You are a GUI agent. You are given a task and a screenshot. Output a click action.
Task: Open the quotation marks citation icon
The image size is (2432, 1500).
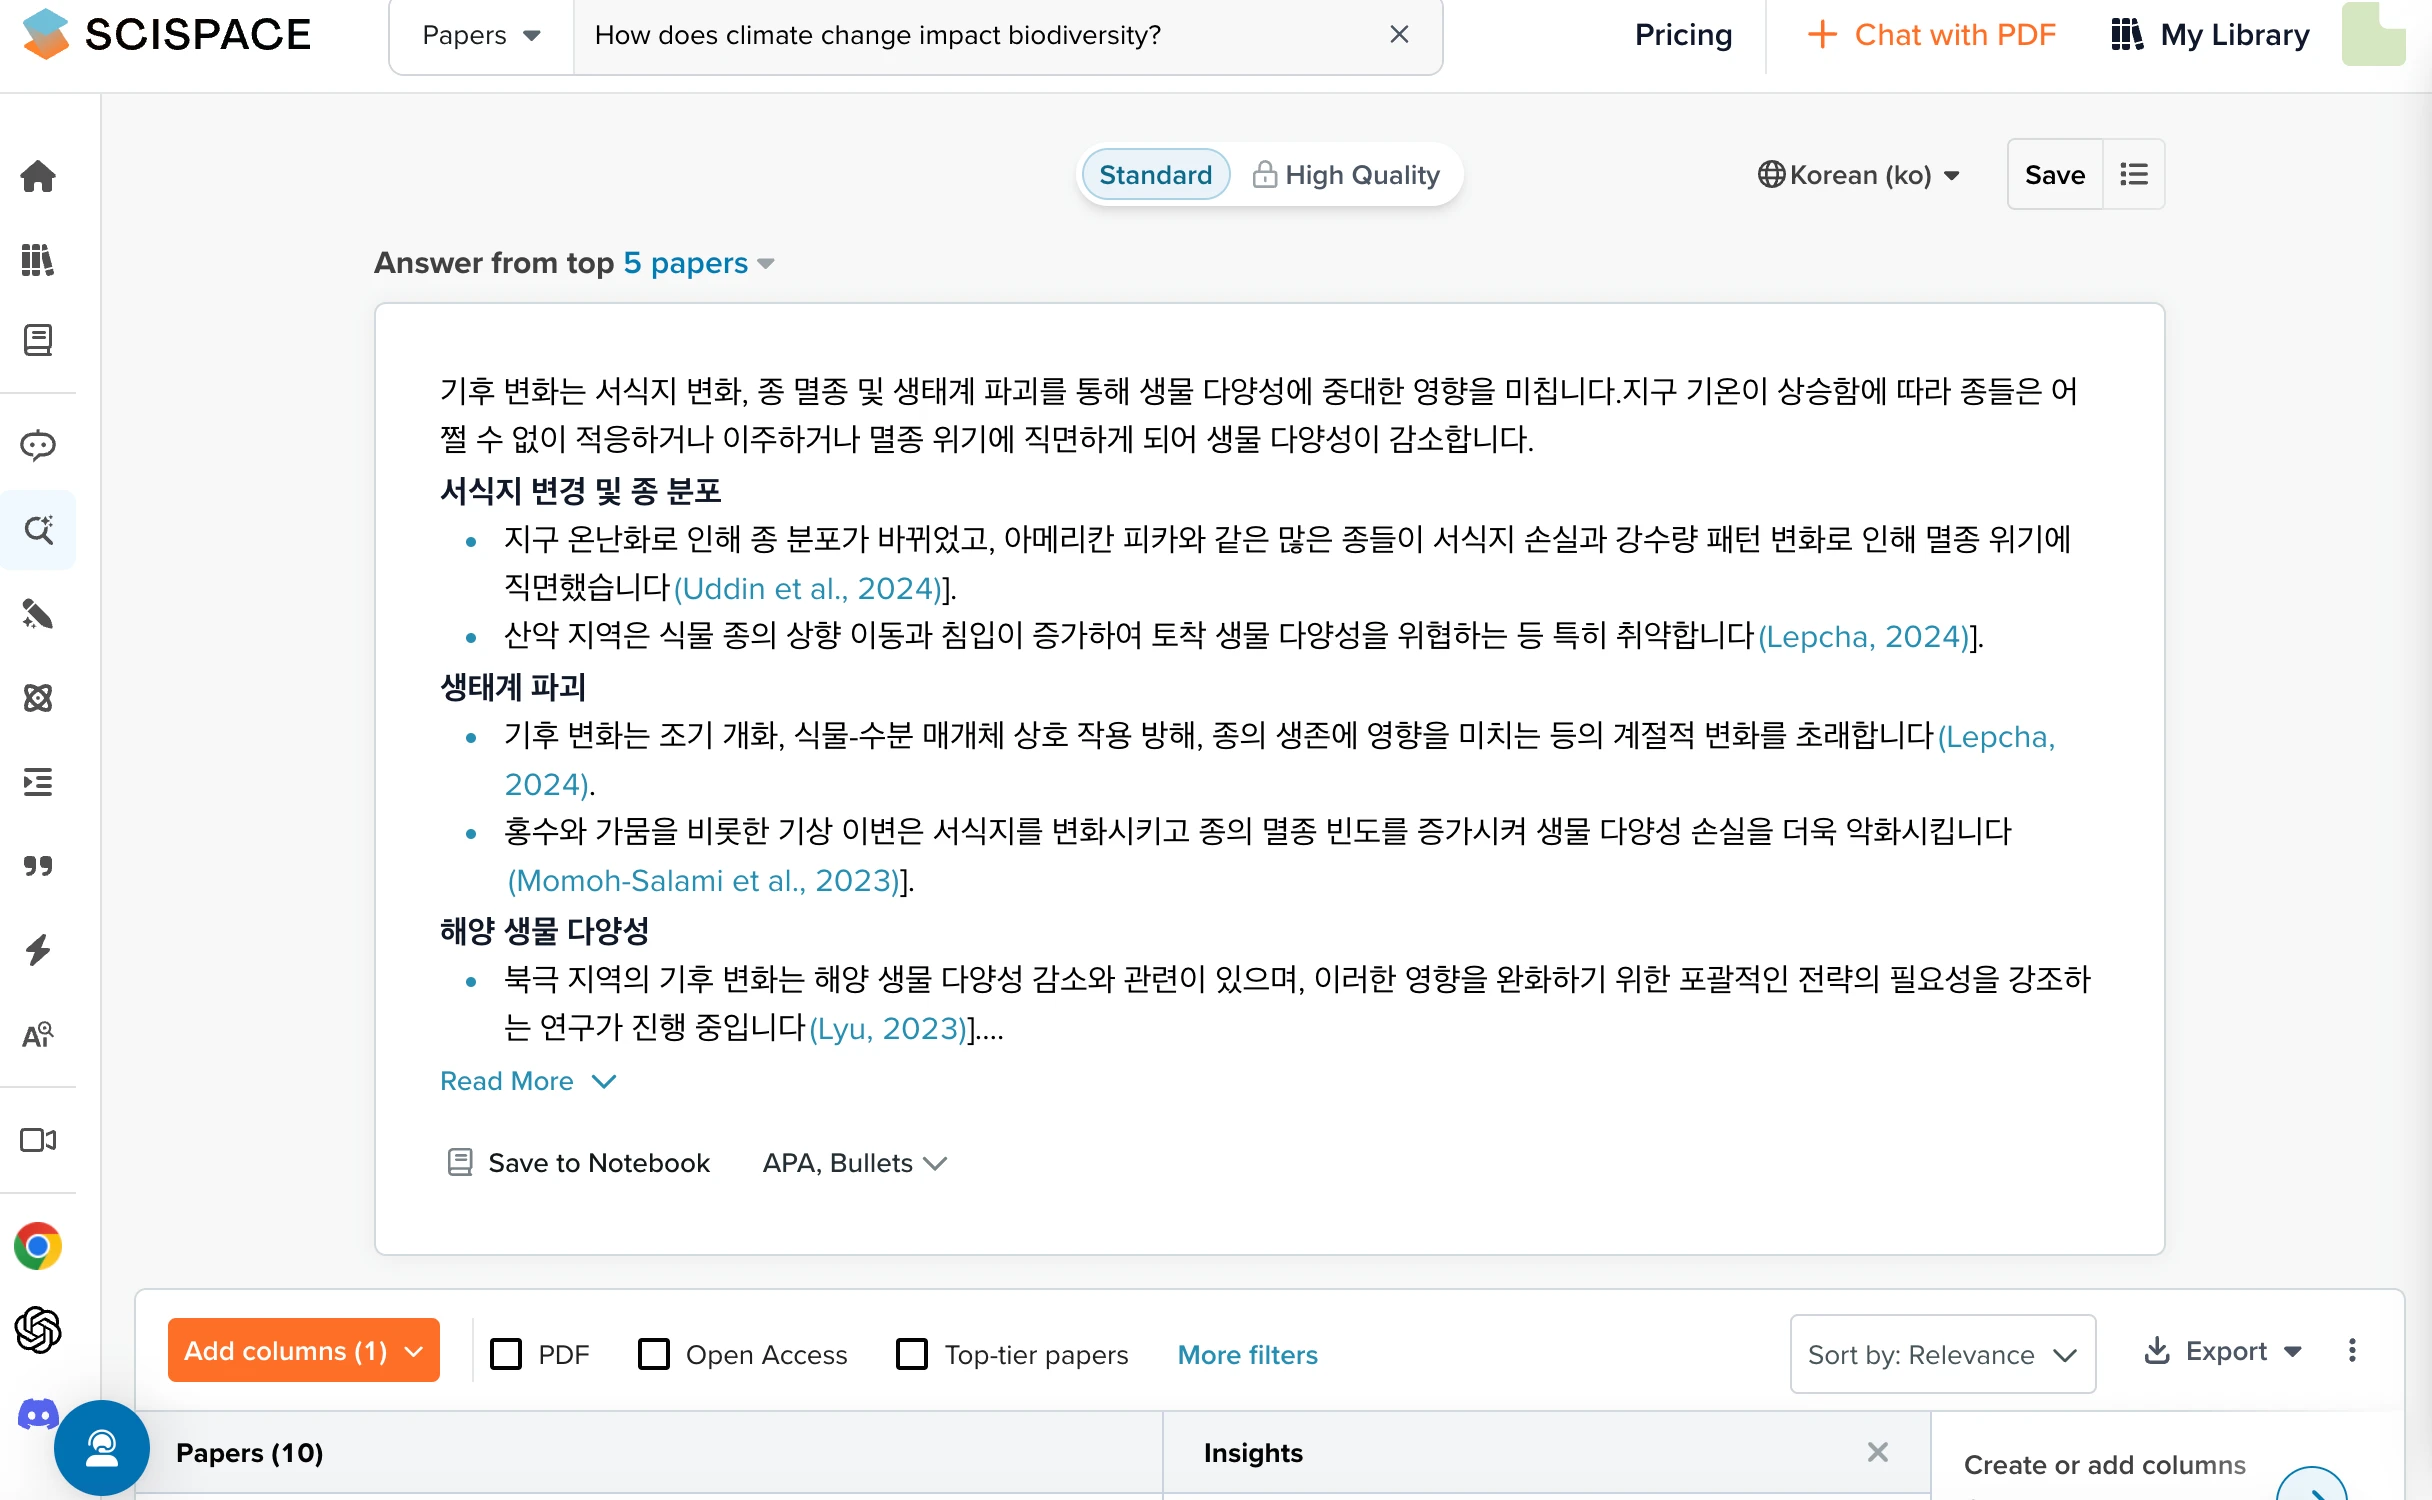[38, 866]
